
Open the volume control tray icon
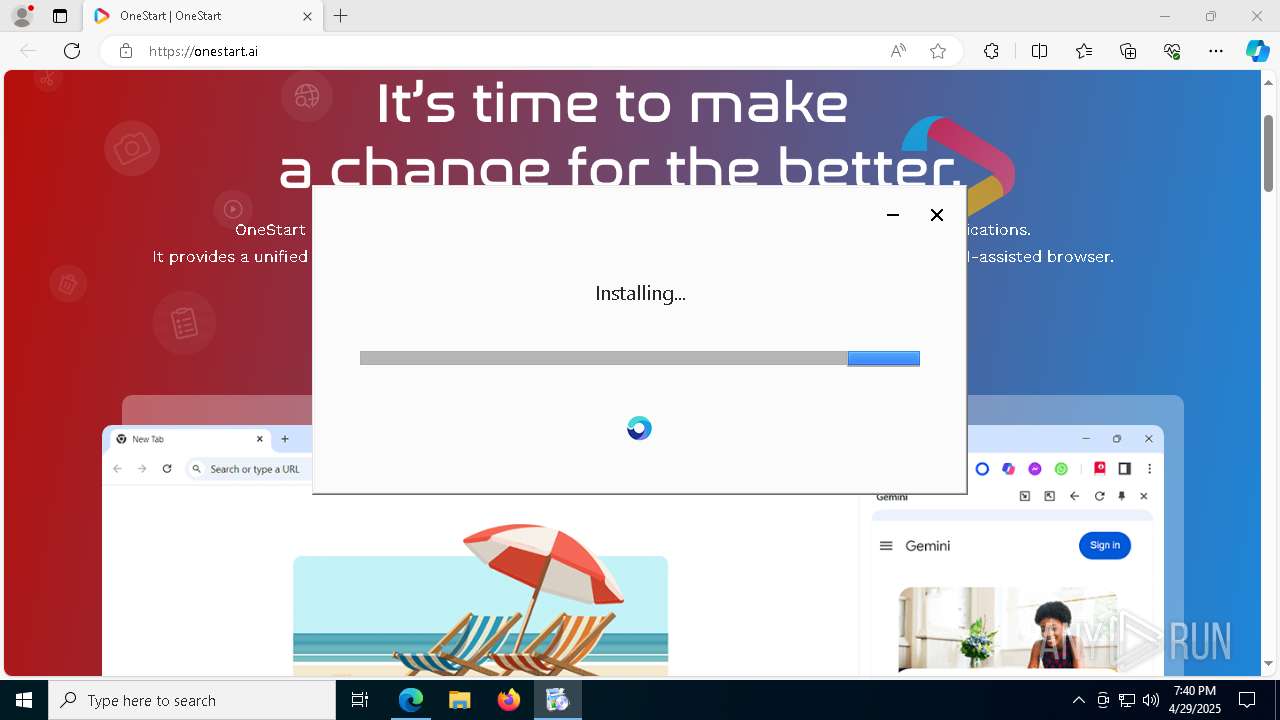[x=1150, y=700]
